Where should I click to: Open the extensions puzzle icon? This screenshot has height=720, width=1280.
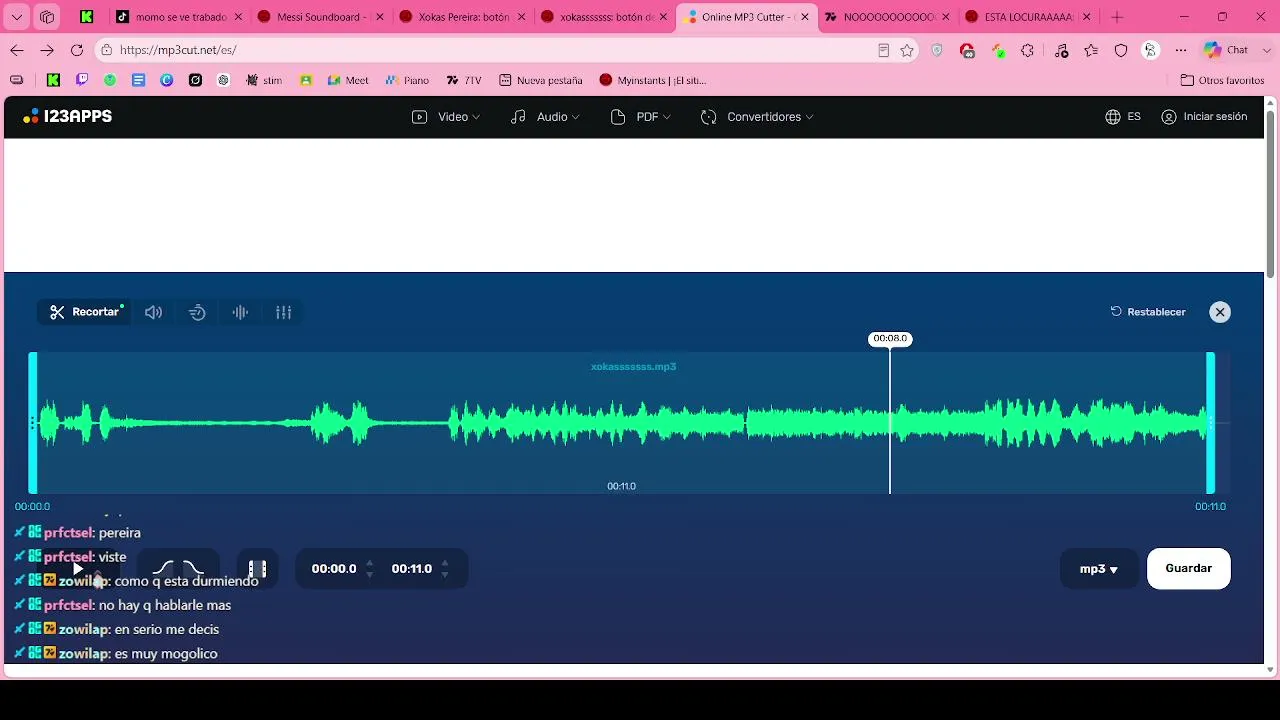1027,50
